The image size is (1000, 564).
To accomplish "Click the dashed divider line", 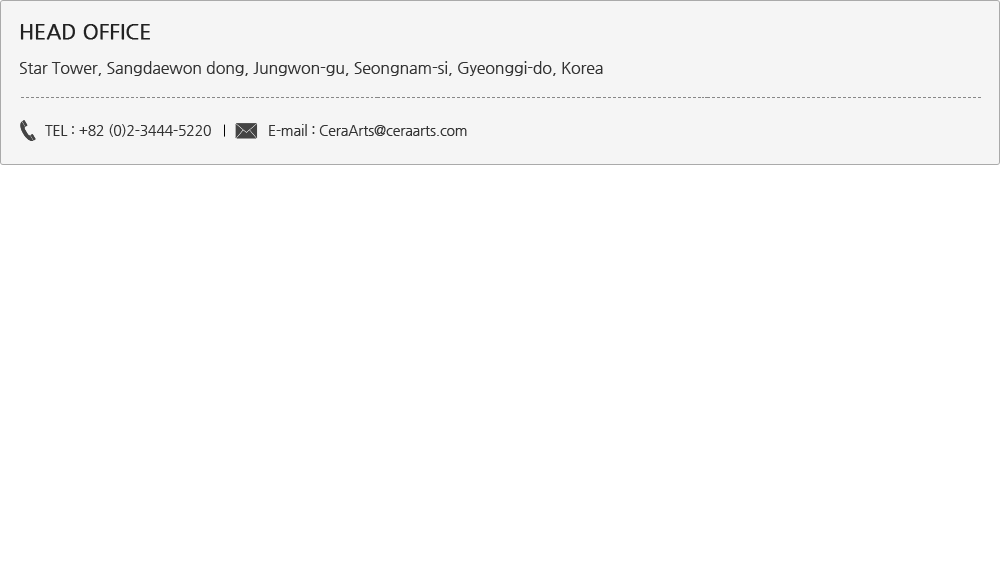I will pos(501,98).
